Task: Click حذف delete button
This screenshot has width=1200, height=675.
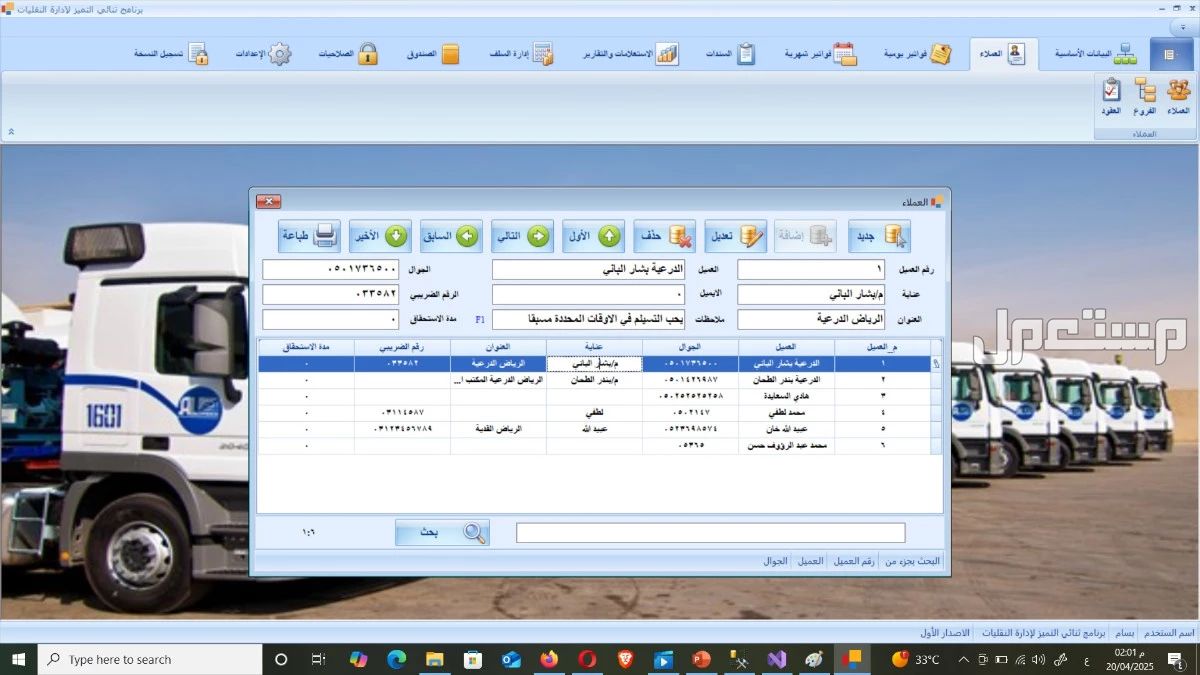Action: pos(666,236)
